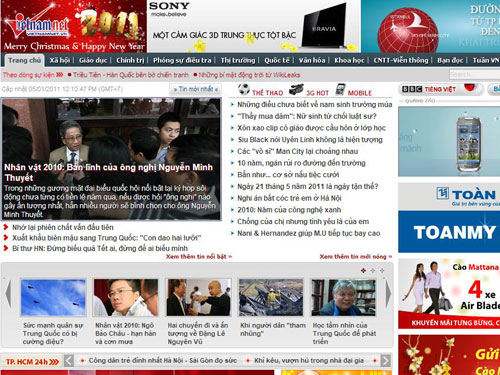This screenshot has height=375, width=500.
Task: Click the "tham nhũng" rubble thumbnail
Action: [271, 298]
